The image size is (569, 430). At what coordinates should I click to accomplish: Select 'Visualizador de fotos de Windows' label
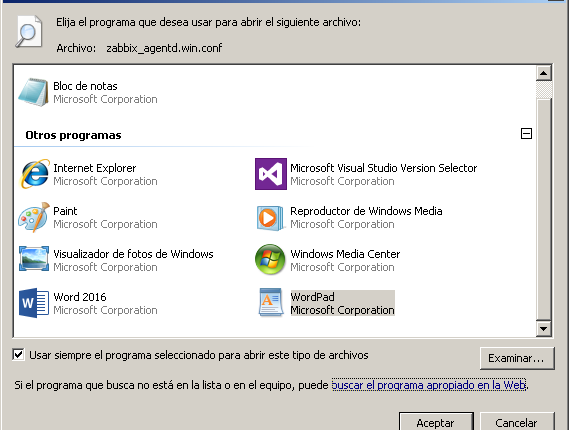(133, 254)
